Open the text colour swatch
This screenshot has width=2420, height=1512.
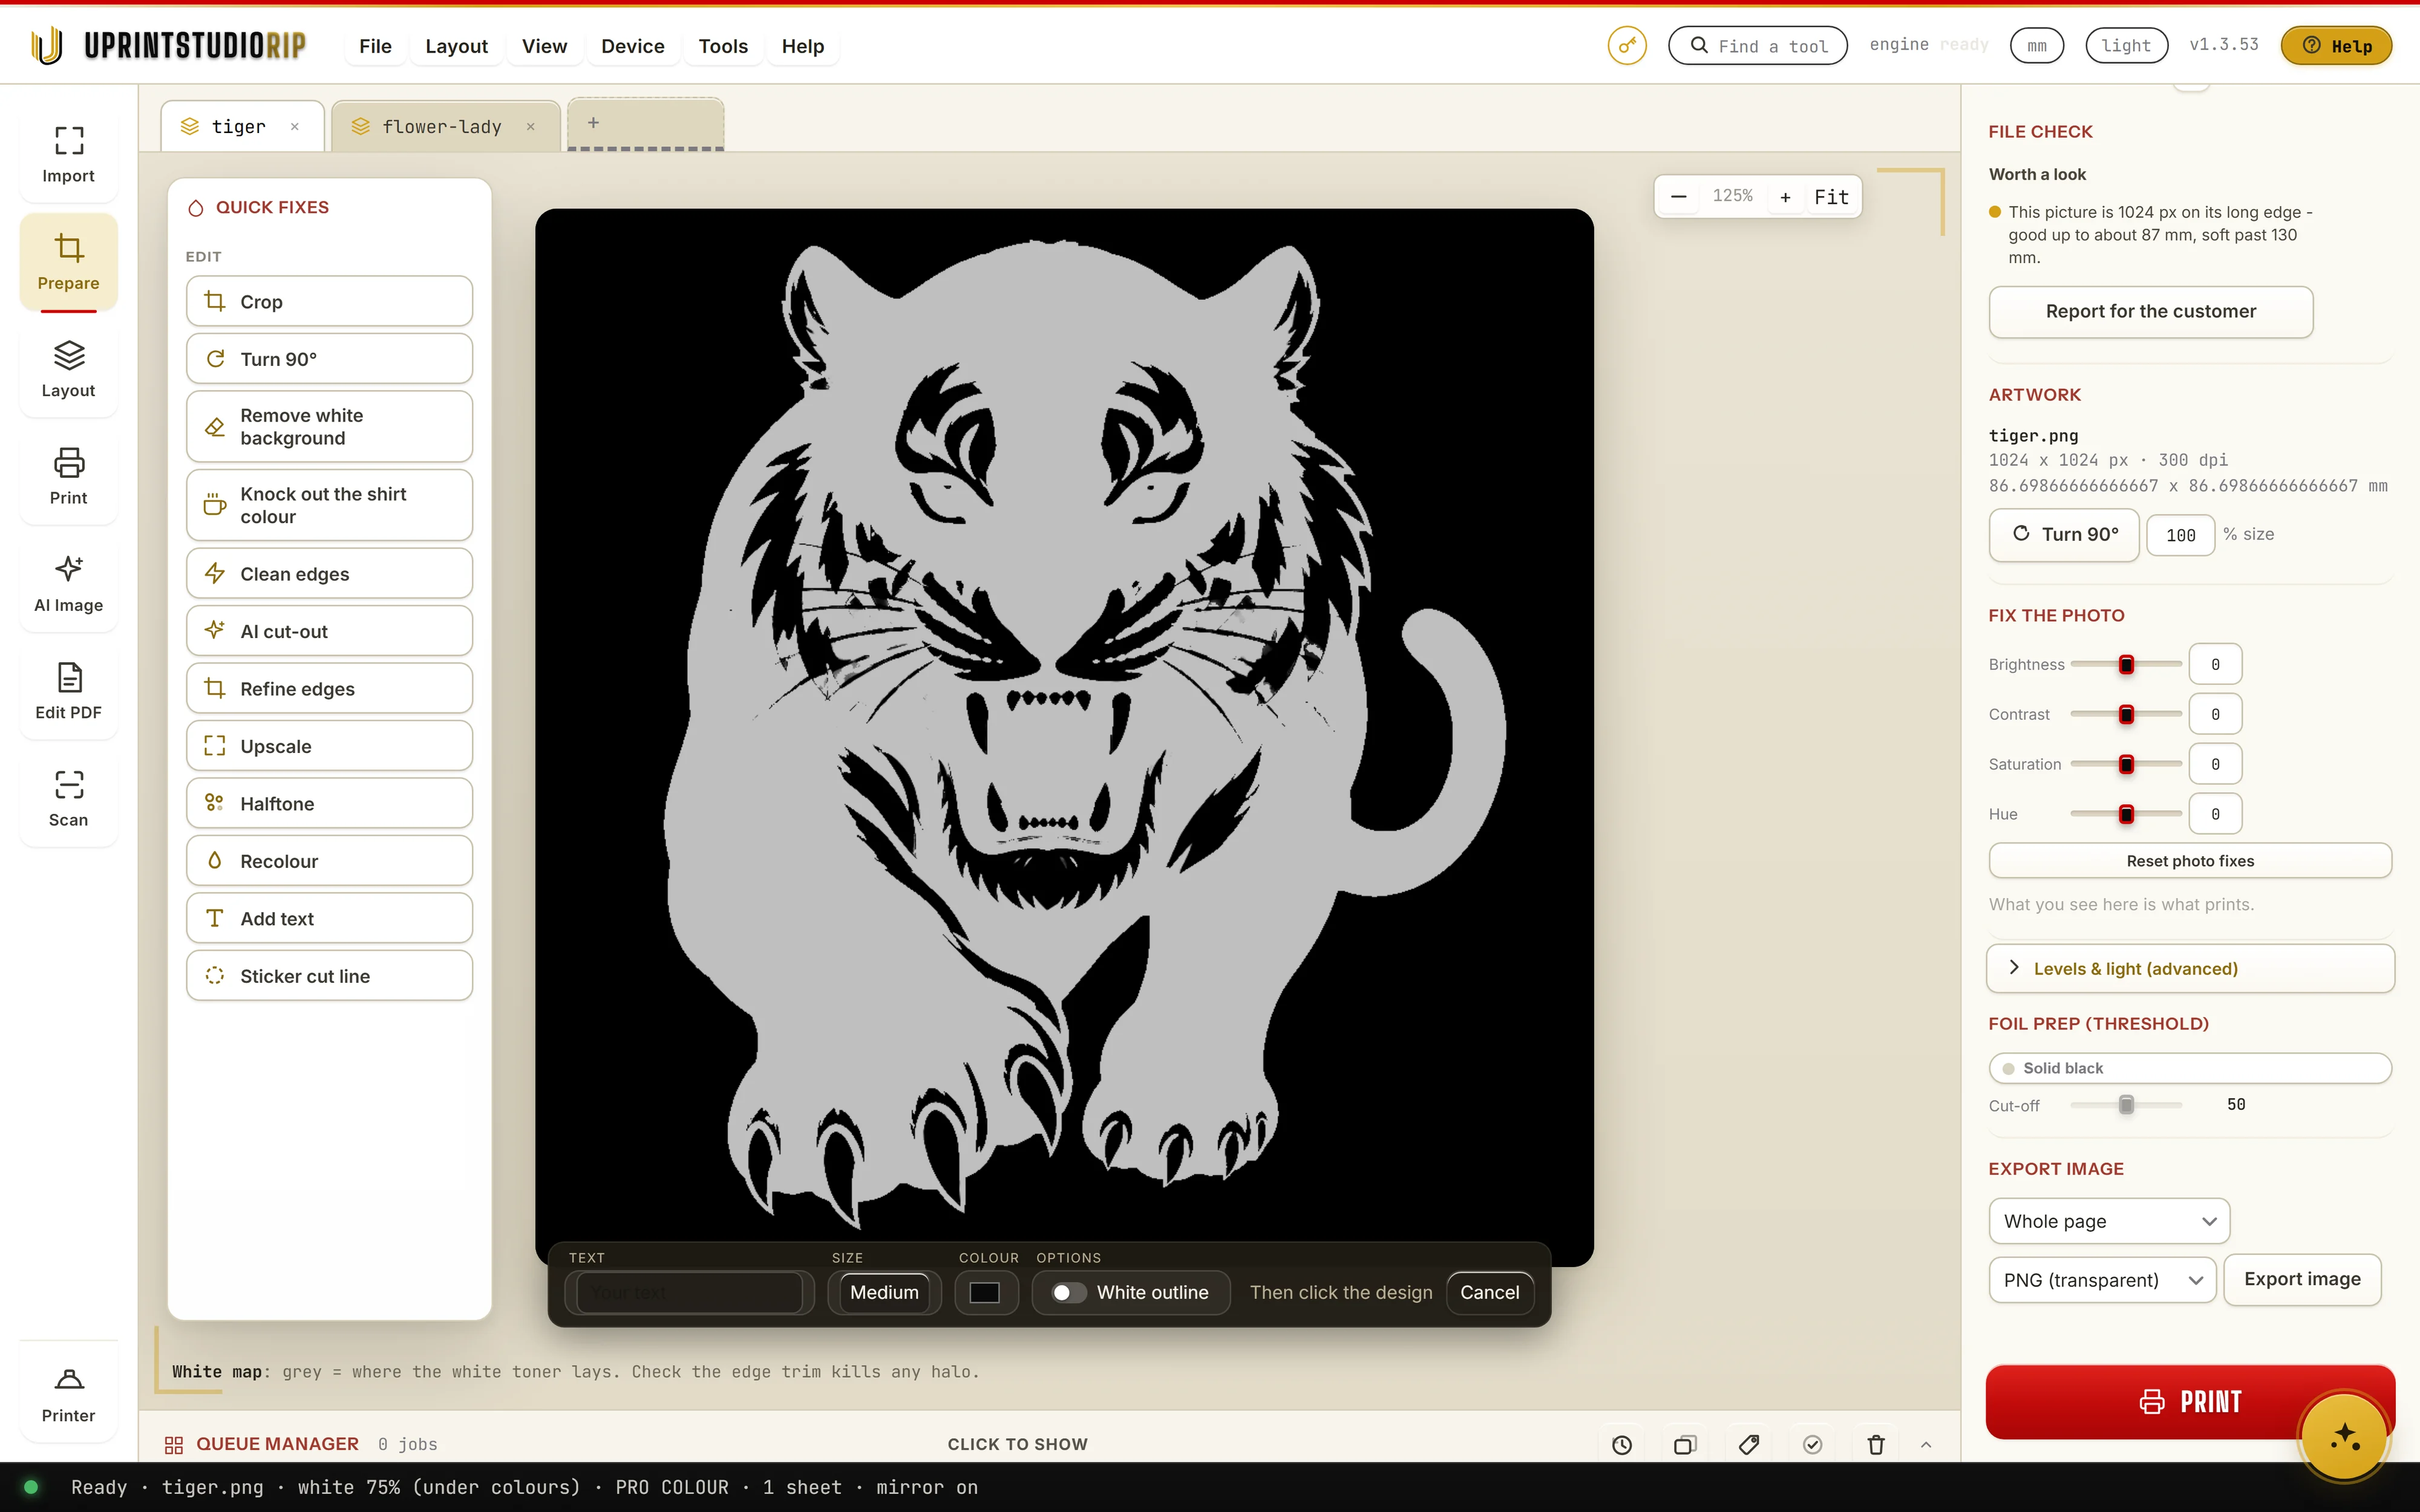click(985, 1292)
